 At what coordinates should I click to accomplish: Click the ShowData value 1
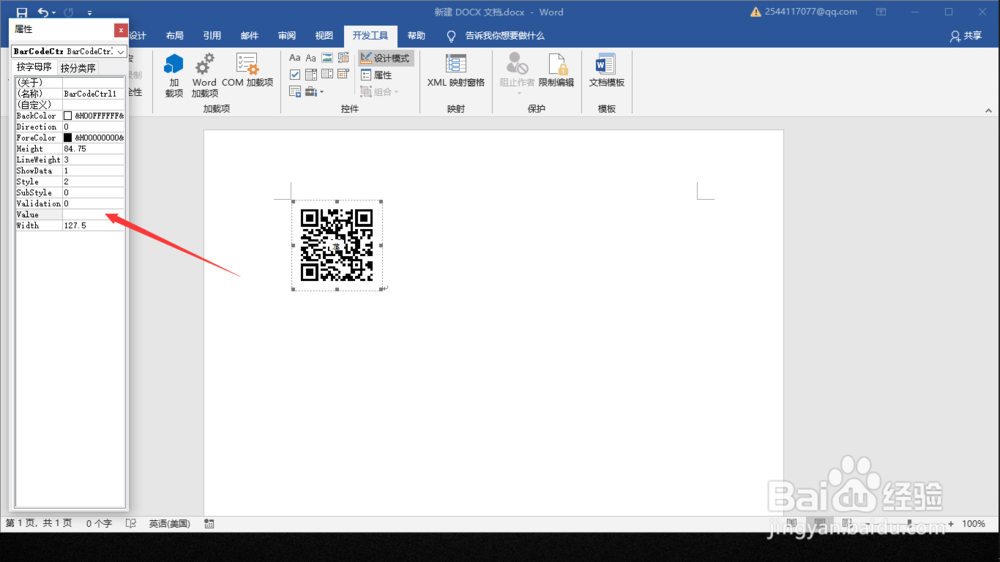tap(93, 171)
